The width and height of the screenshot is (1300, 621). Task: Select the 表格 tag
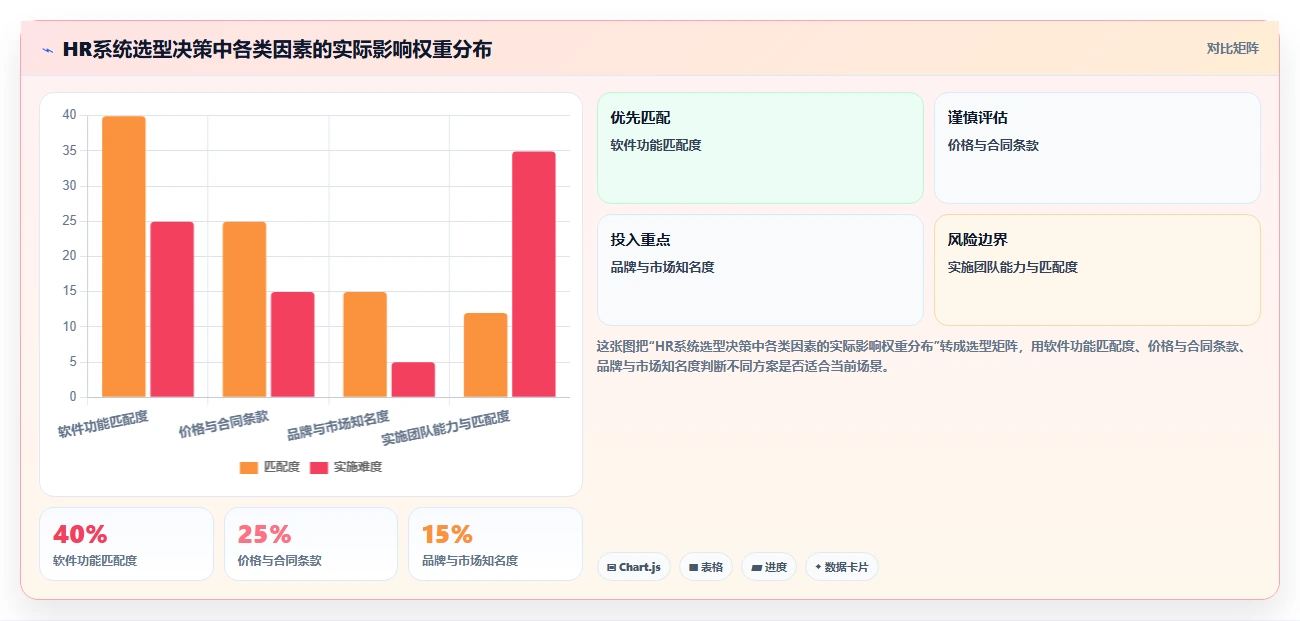coord(706,567)
